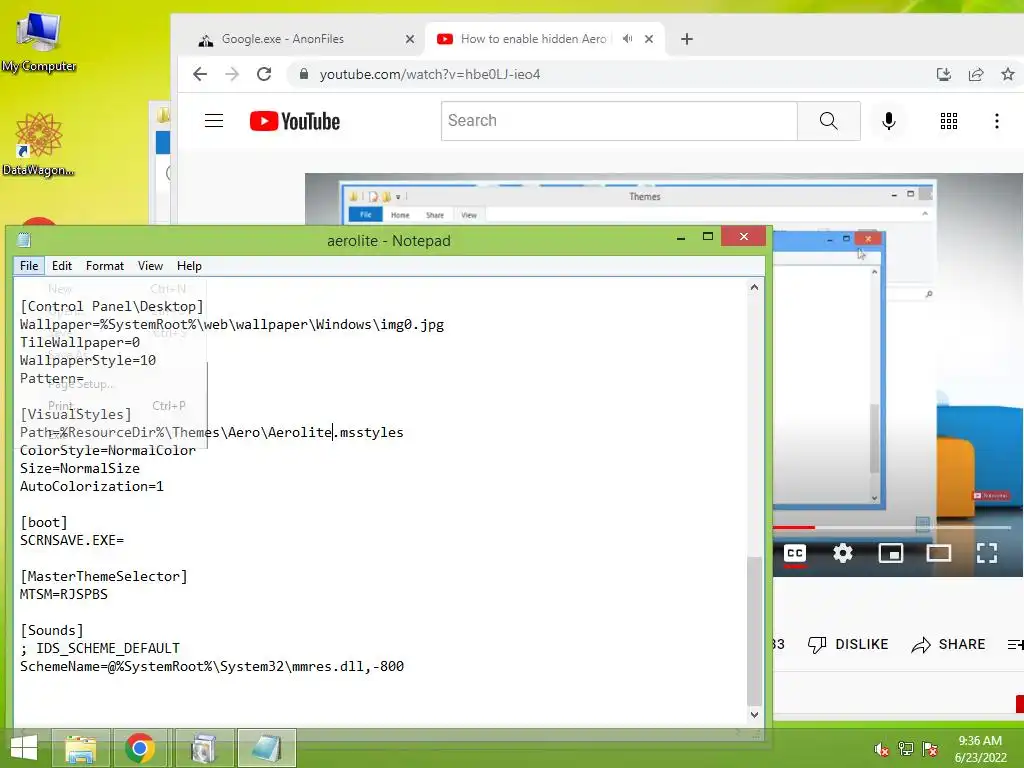
Task: Close the YouTube browser tab
Action: (x=648, y=39)
